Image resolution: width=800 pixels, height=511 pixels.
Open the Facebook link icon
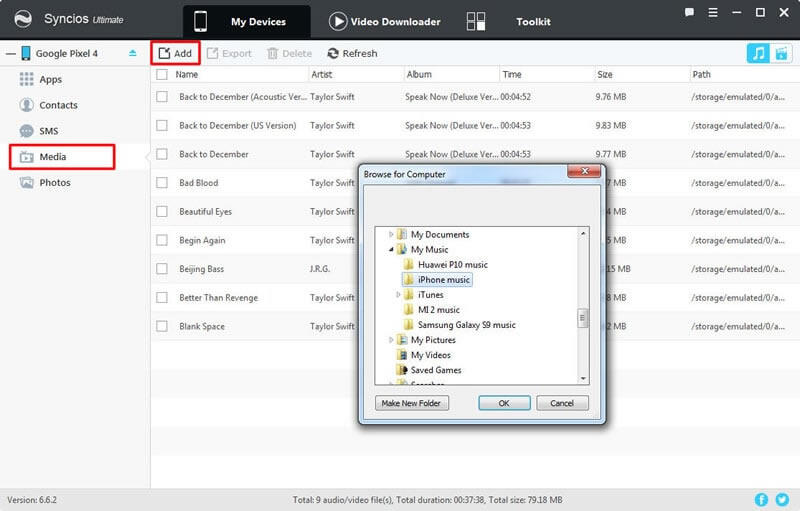point(762,499)
